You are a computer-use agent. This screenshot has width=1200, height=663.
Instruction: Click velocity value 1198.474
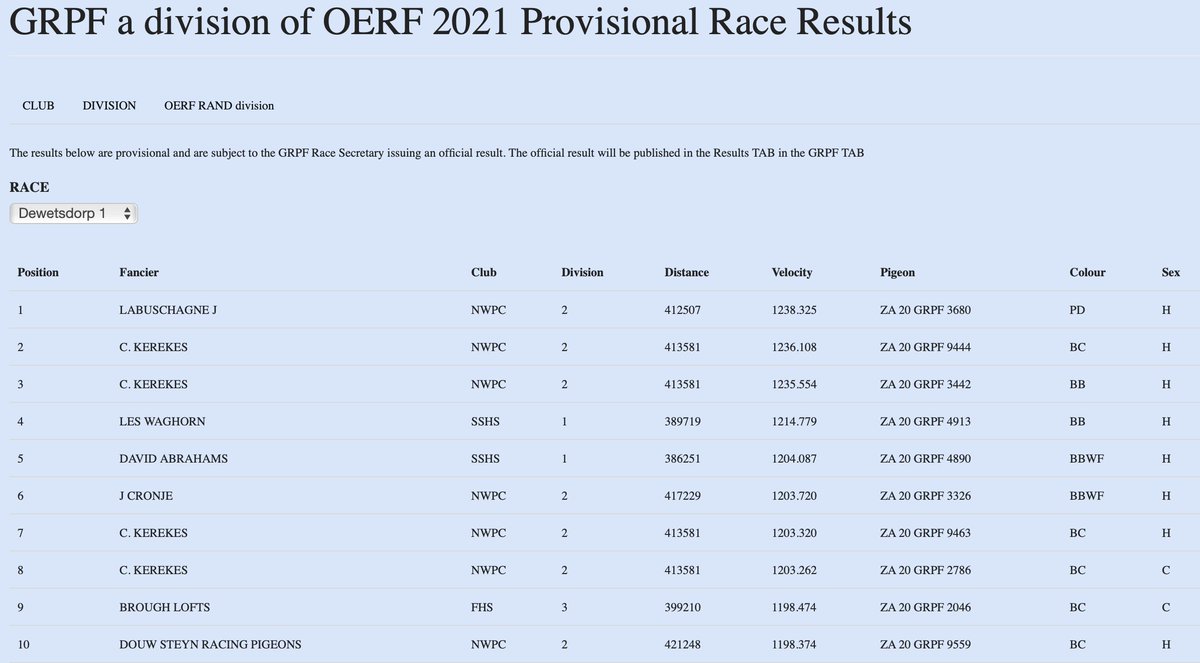(795, 608)
